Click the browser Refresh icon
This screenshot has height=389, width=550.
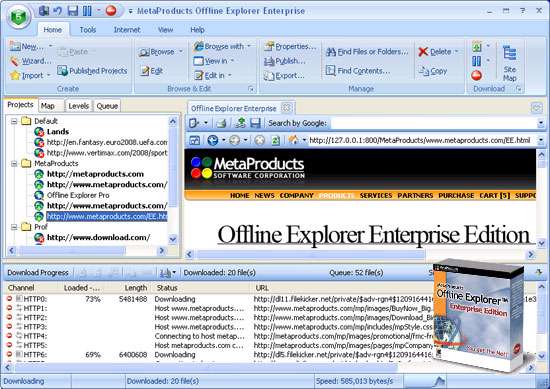[276, 140]
